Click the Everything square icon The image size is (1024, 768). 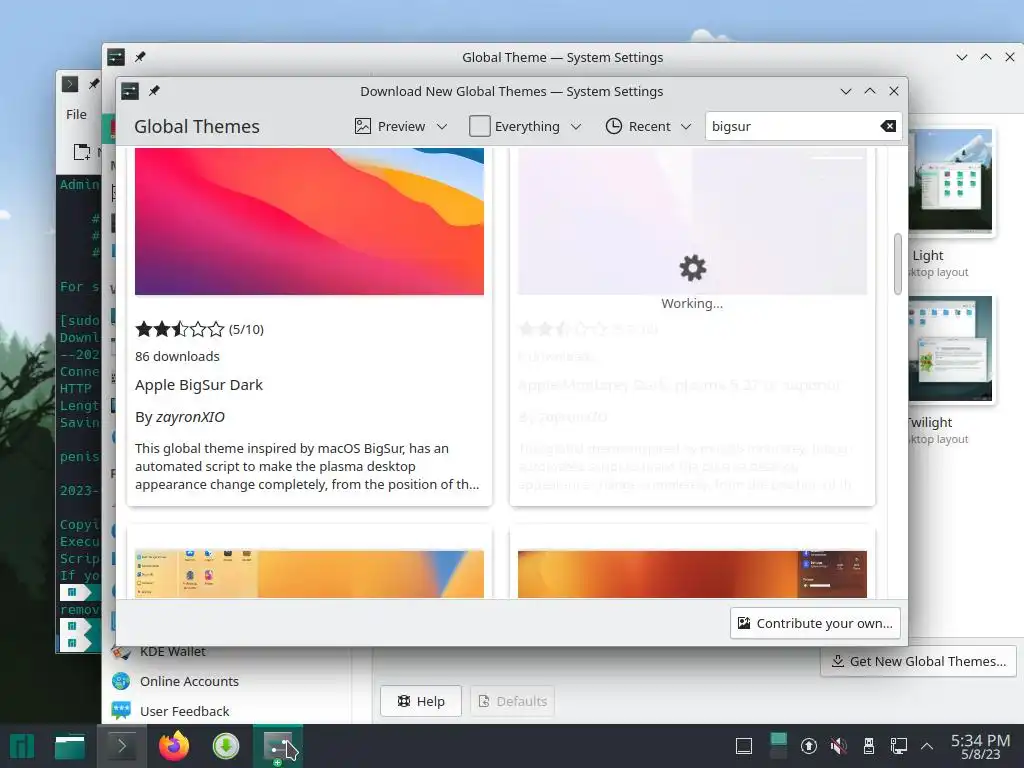[x=479, y=126]
